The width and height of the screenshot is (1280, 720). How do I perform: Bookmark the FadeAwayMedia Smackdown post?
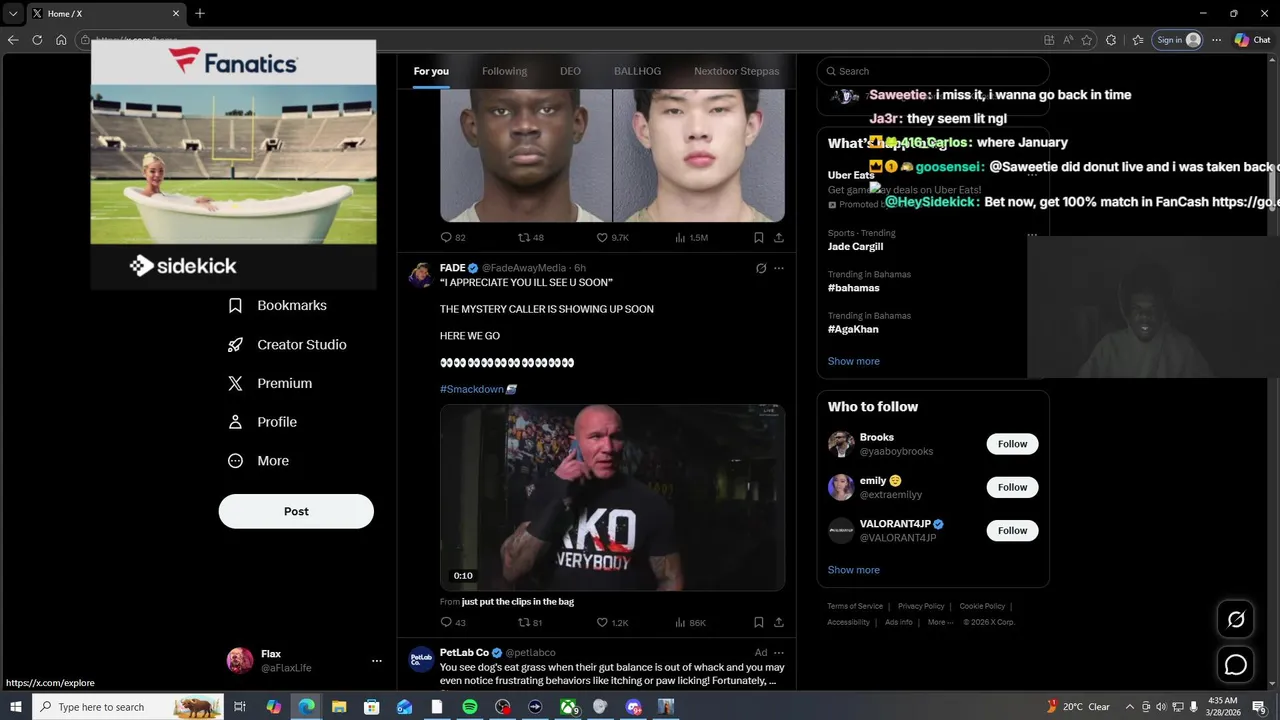pos(759,622)
